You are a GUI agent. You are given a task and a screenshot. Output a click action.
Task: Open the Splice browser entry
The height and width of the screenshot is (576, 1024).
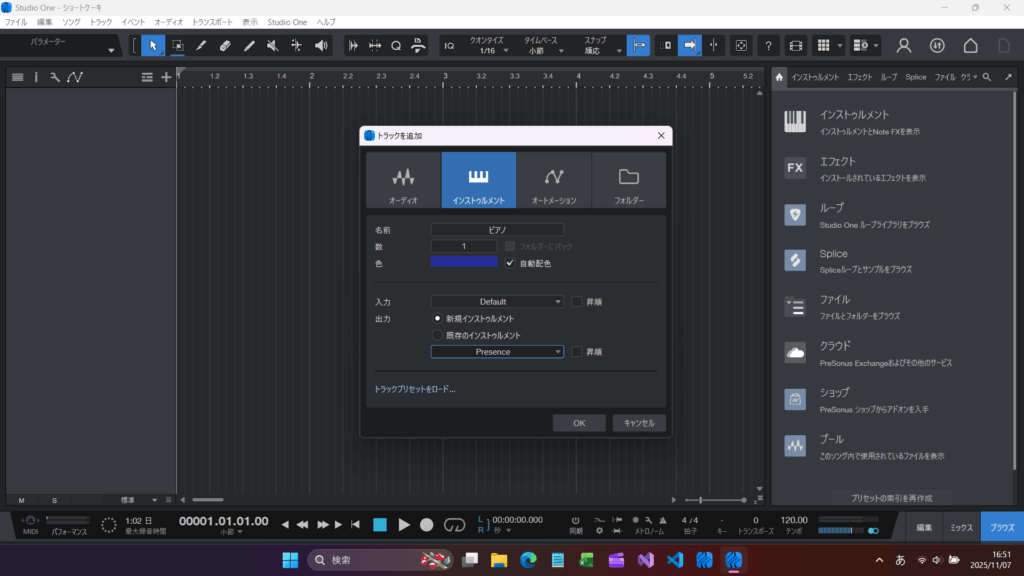833,254
